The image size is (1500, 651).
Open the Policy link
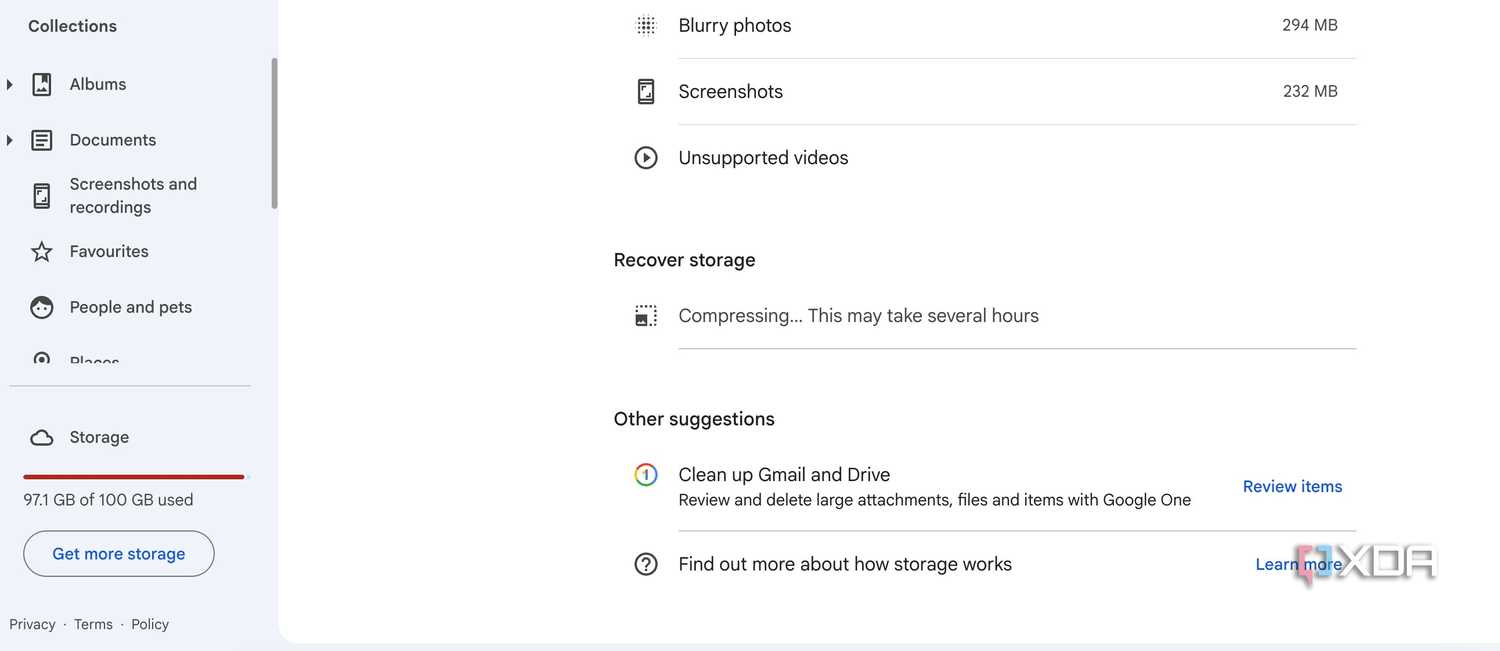click(150, 624)
